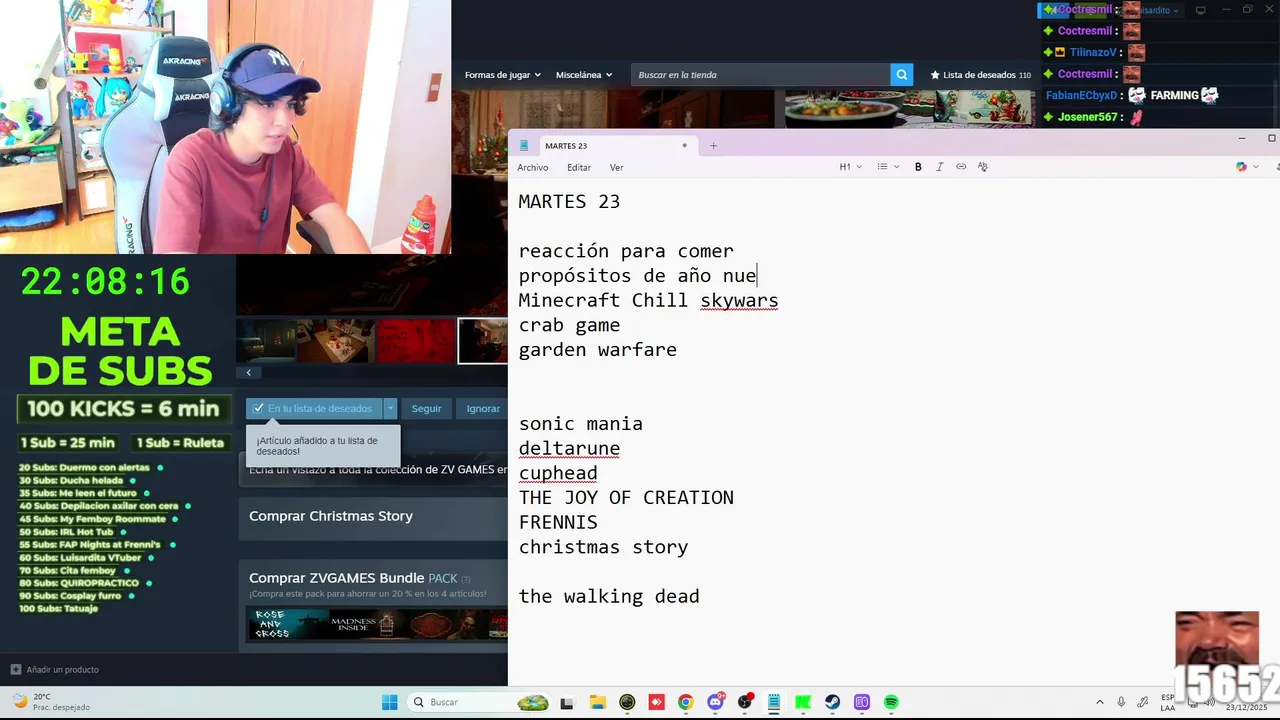Open weather widget showing 20°C

[50, 702]
